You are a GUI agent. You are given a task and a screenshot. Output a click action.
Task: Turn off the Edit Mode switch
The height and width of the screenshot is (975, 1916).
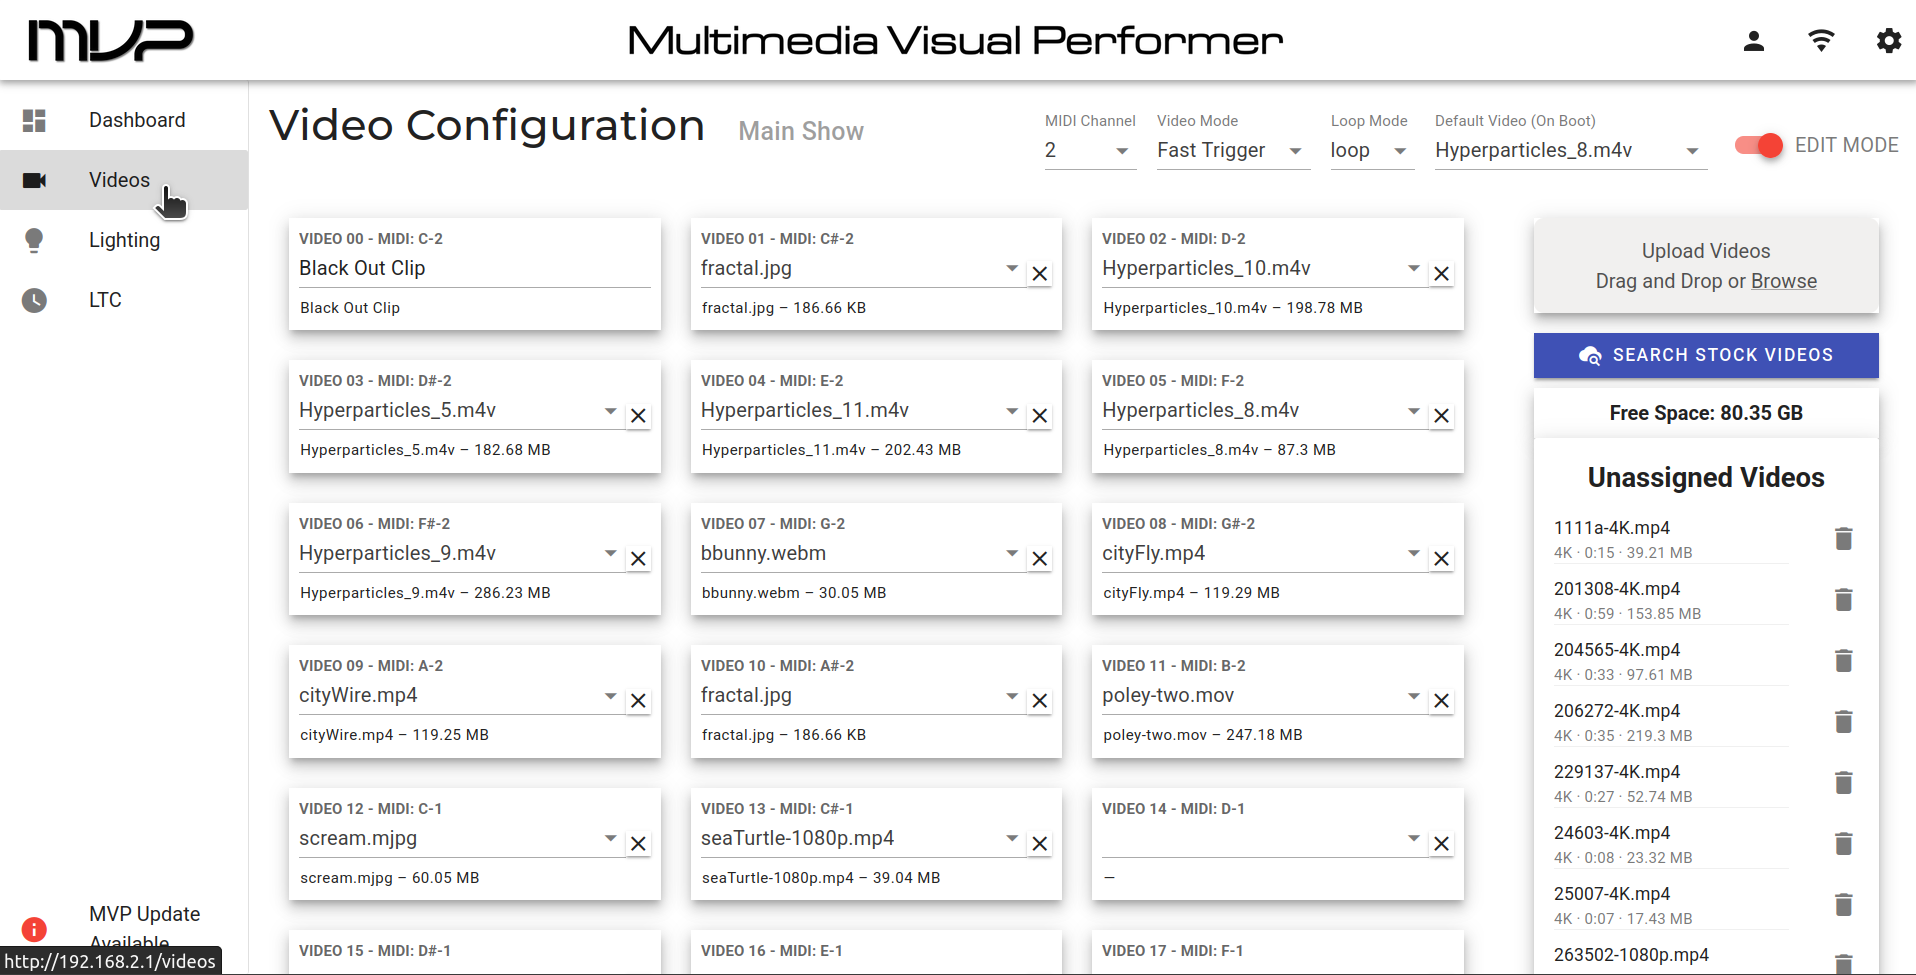coord(1759,146)
